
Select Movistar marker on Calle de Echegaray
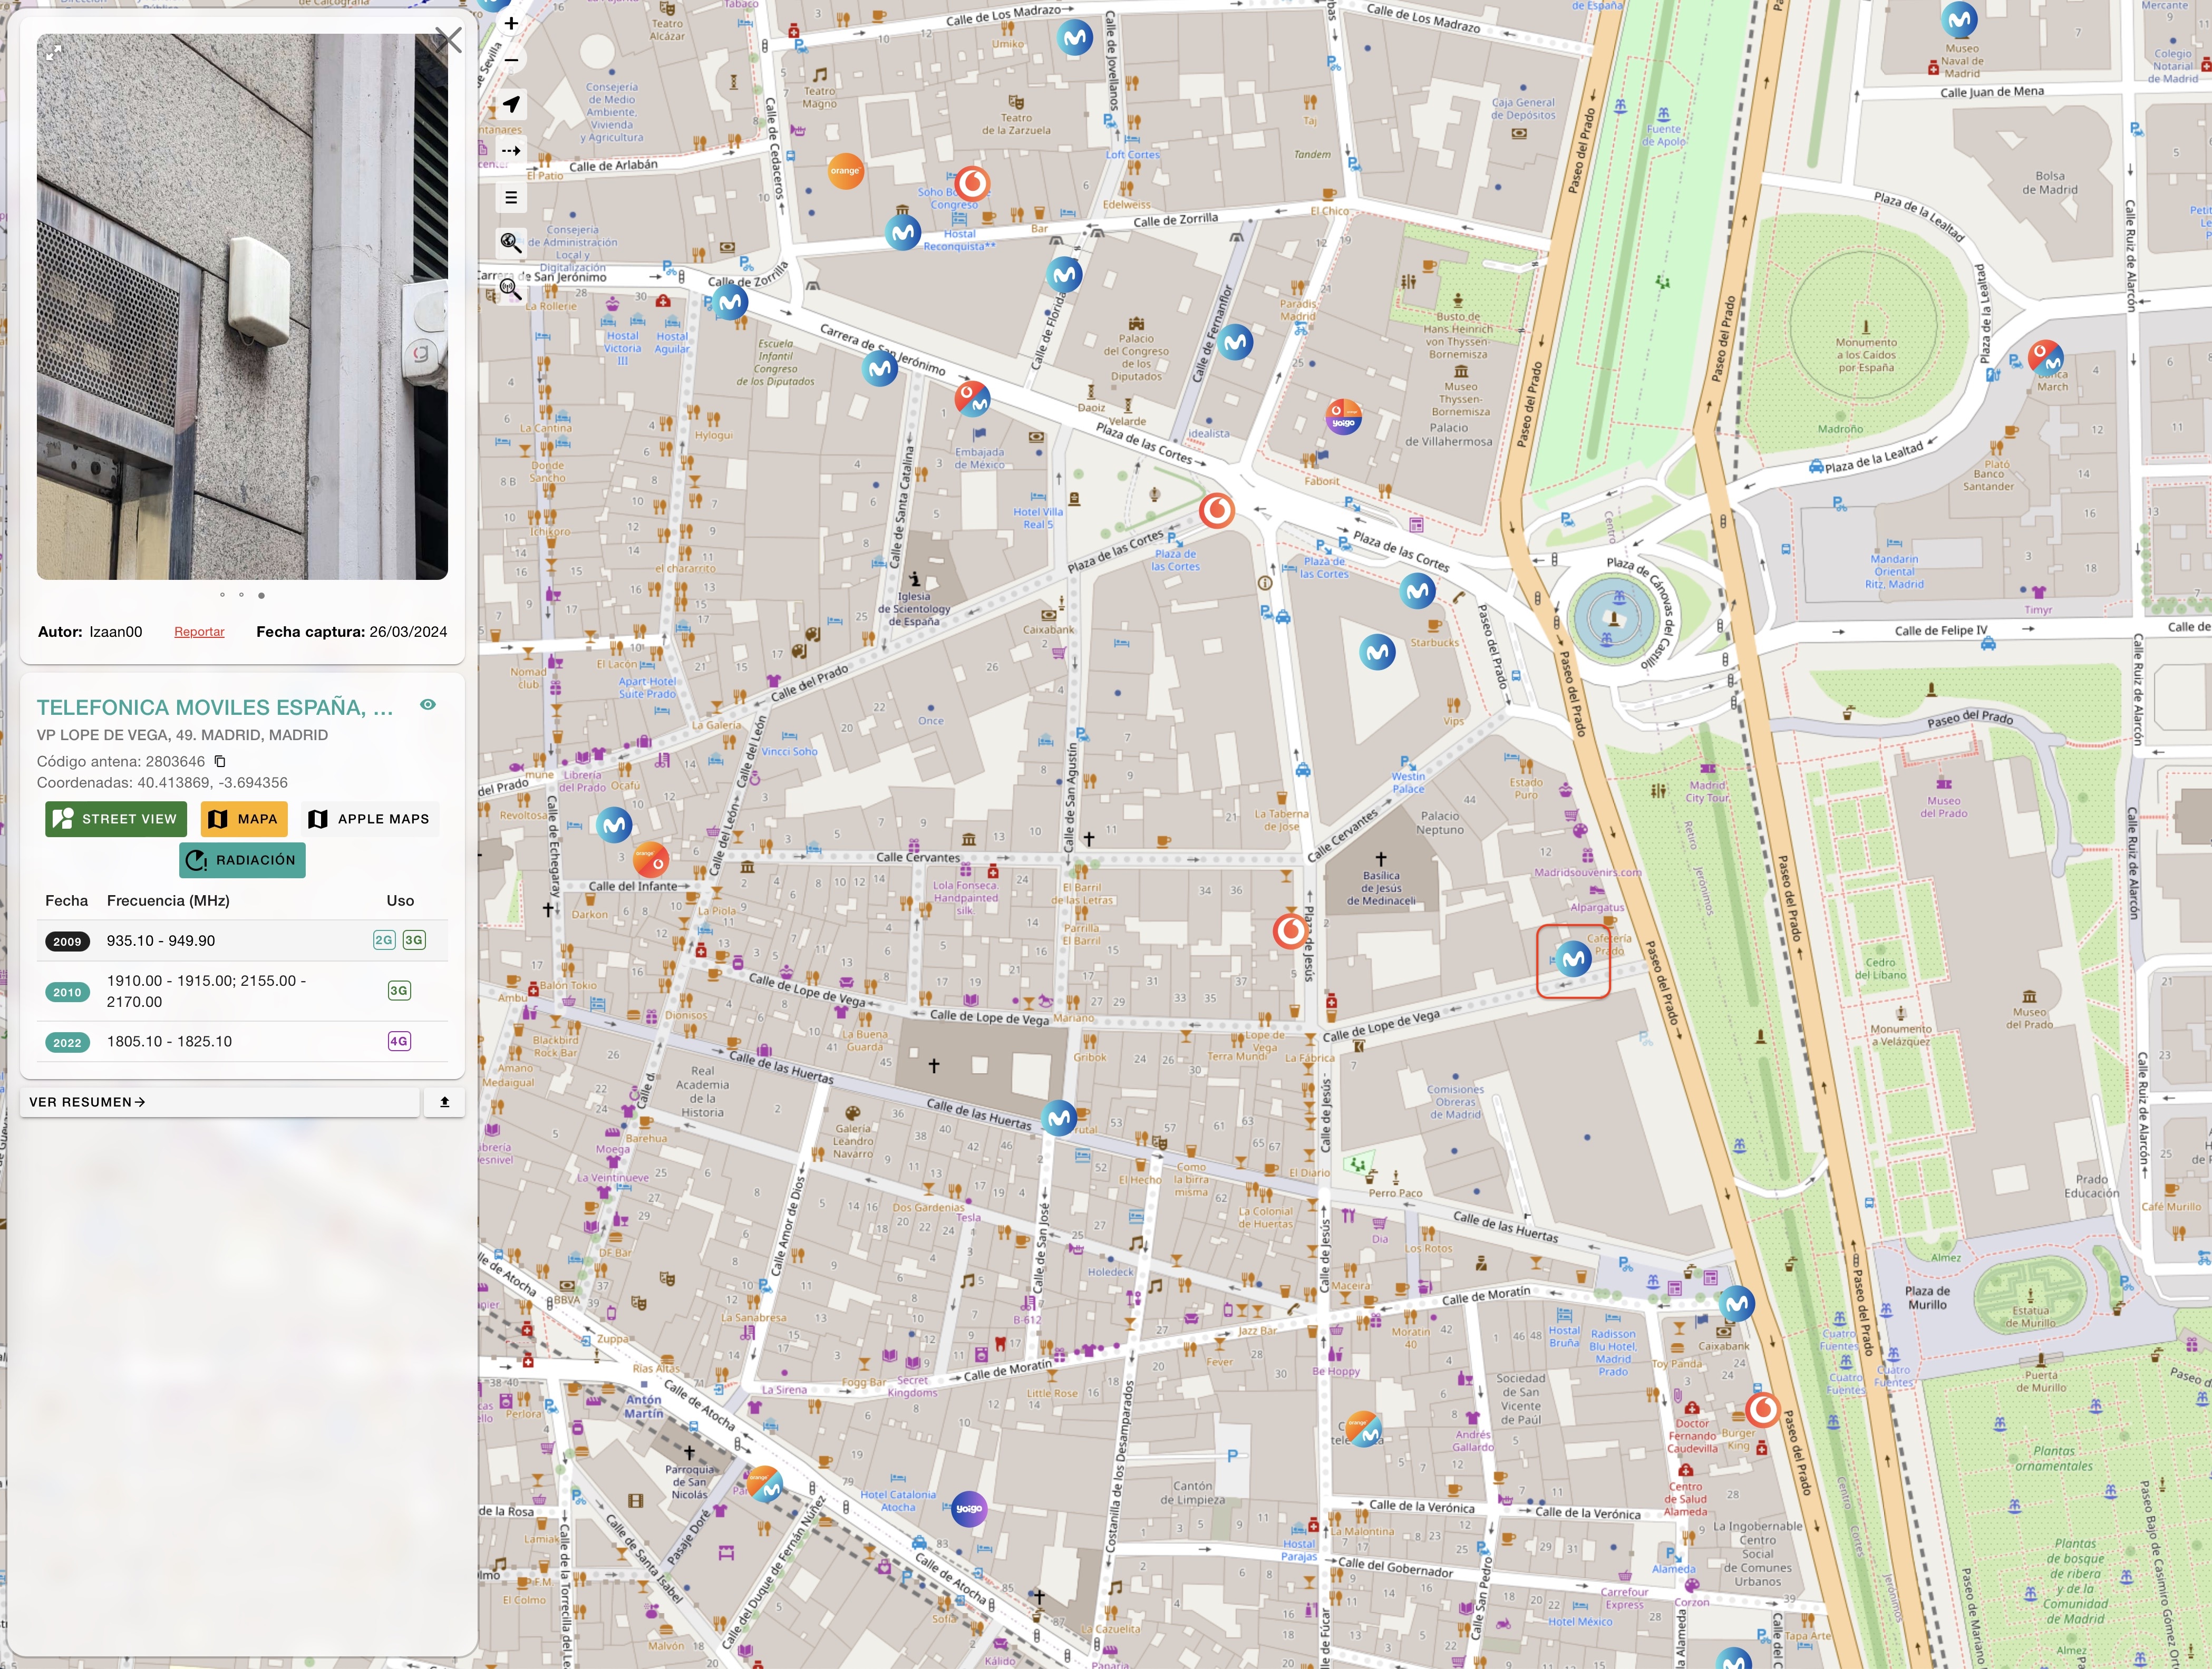tap(614, 826)
